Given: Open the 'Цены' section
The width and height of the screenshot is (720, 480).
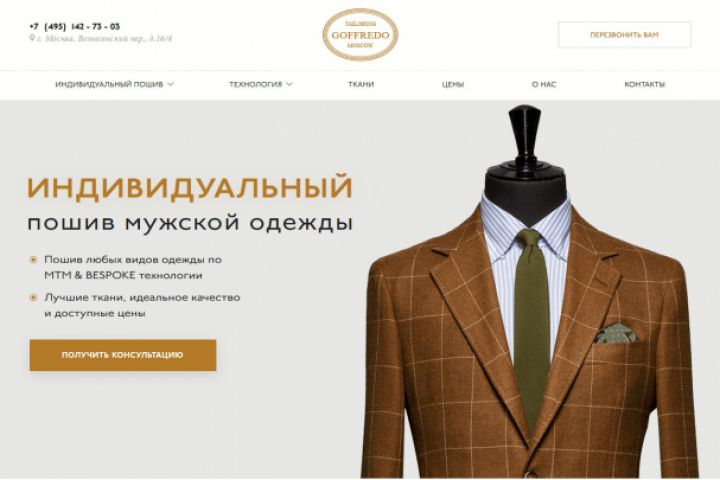Looking at the screenshot, I should tap(453, 84).
